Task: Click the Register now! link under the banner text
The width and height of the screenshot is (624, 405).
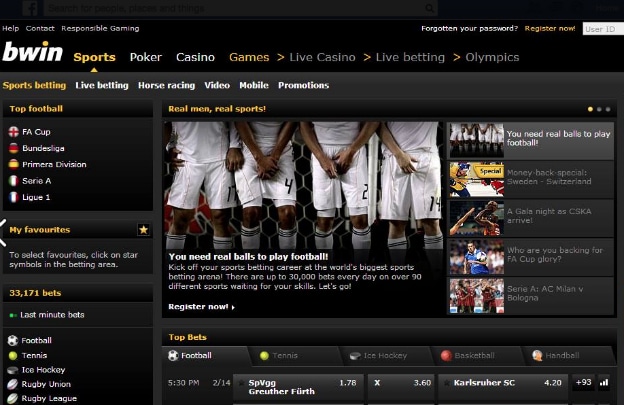Action: click(x=201, y=307)
